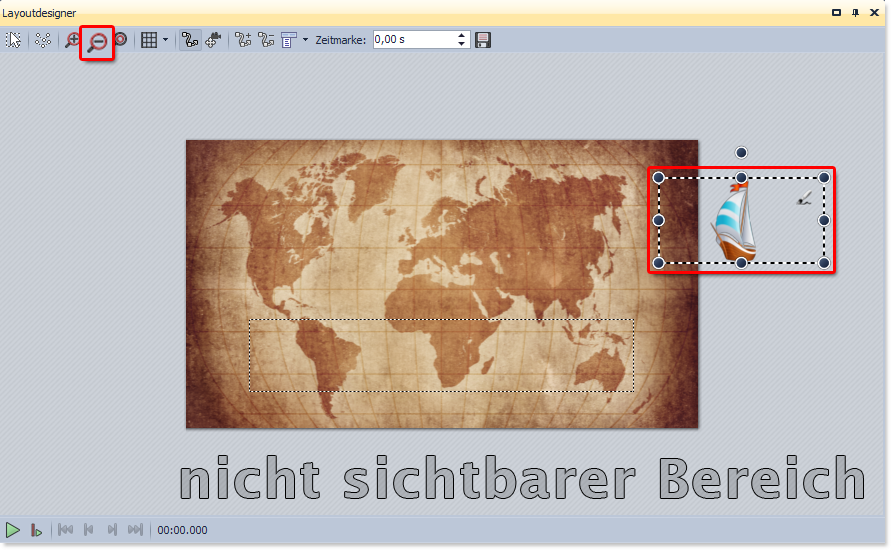Select the camera pan tool
The image size is (893, 551).
(x=213, y=40)
